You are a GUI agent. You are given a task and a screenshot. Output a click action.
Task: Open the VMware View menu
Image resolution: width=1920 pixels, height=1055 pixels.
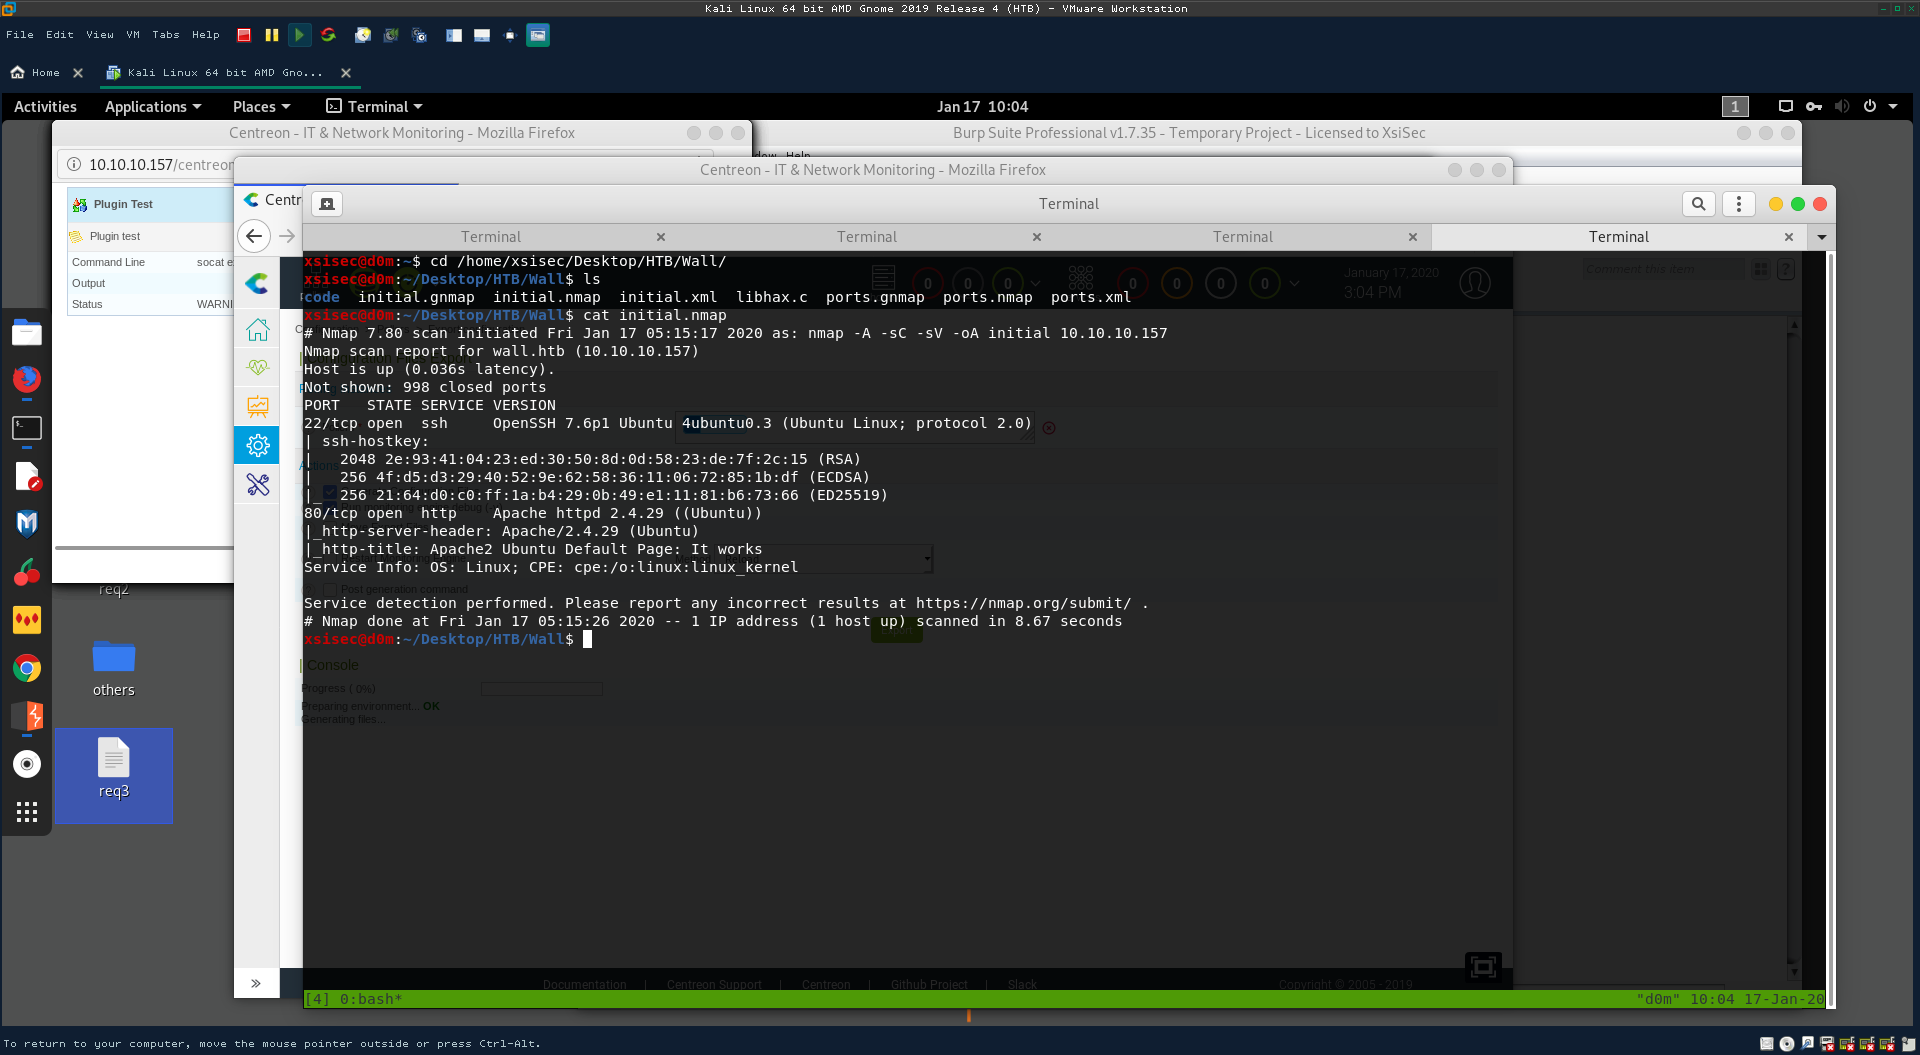point(100,35)
